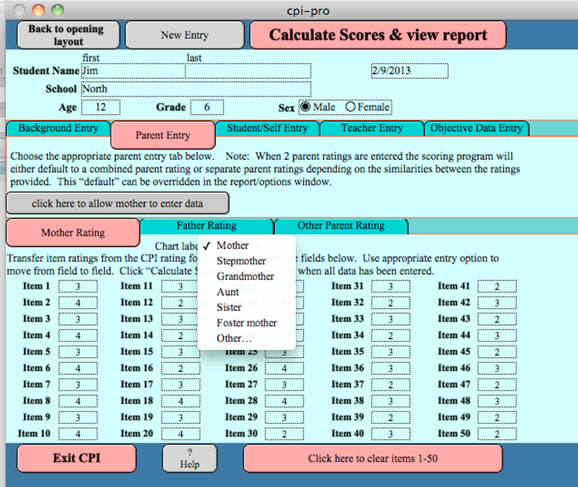Viewport: 578px width, 487px height.
Task: Open the Help button with question mark
Action: coord(190,459)
